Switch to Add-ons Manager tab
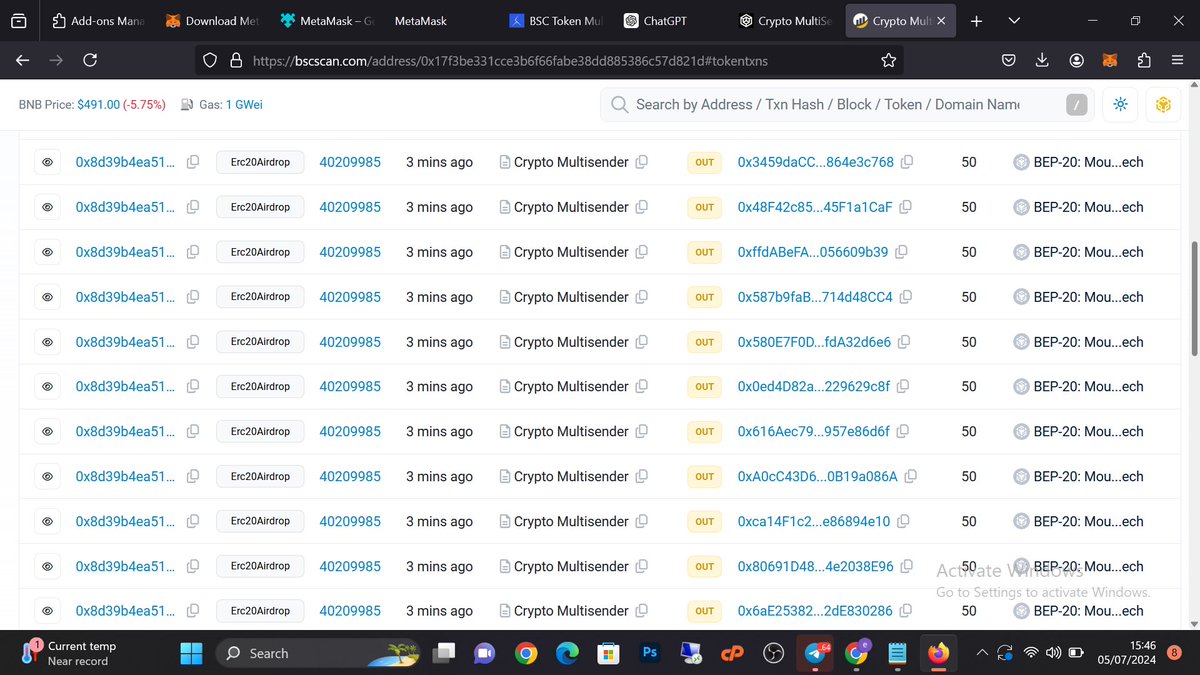 [96, 21]
